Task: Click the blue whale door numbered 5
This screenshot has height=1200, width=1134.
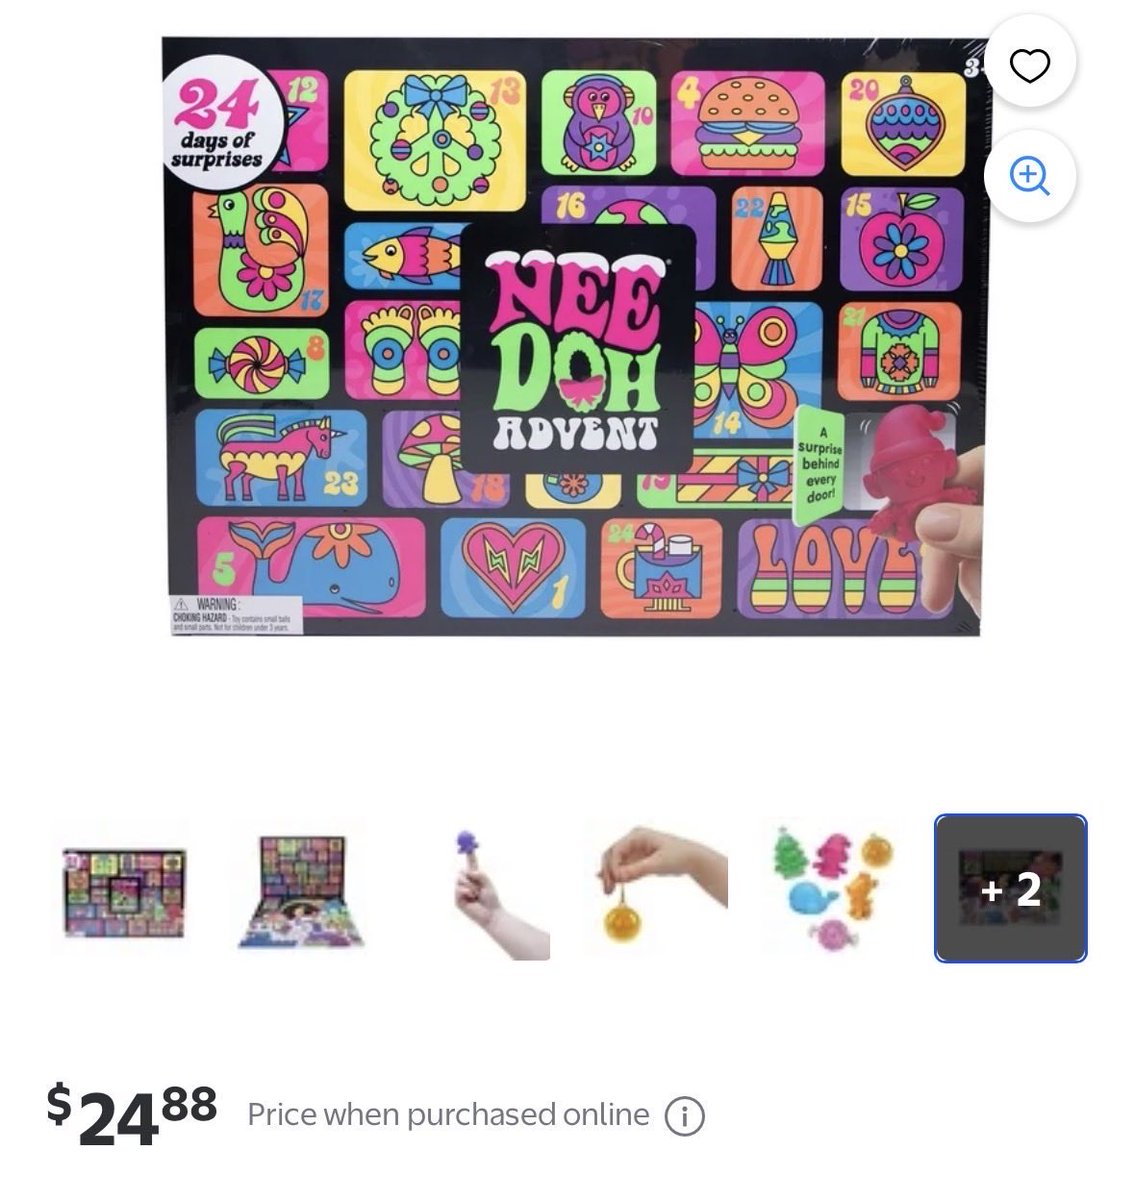Action: (312, 567)
